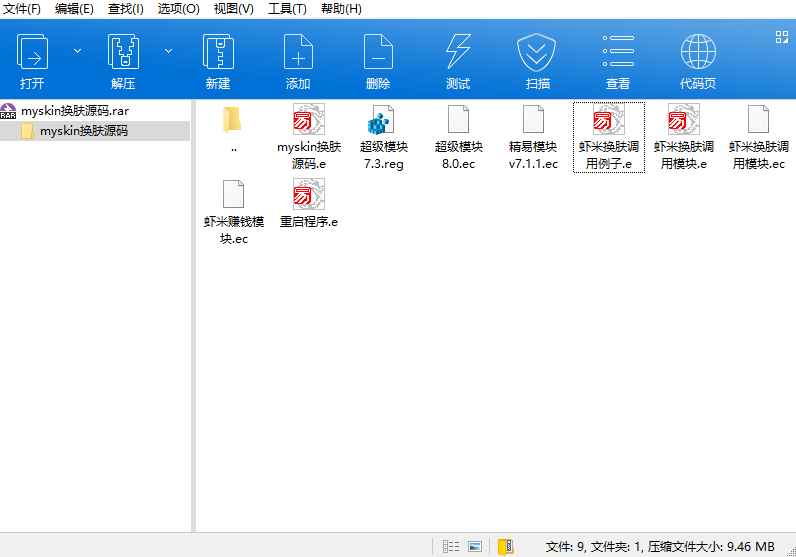Select the myskin换肤源码 folder in the tree
Image resolution: width=796 pixels, height=557 pixels.
point(84,131)
